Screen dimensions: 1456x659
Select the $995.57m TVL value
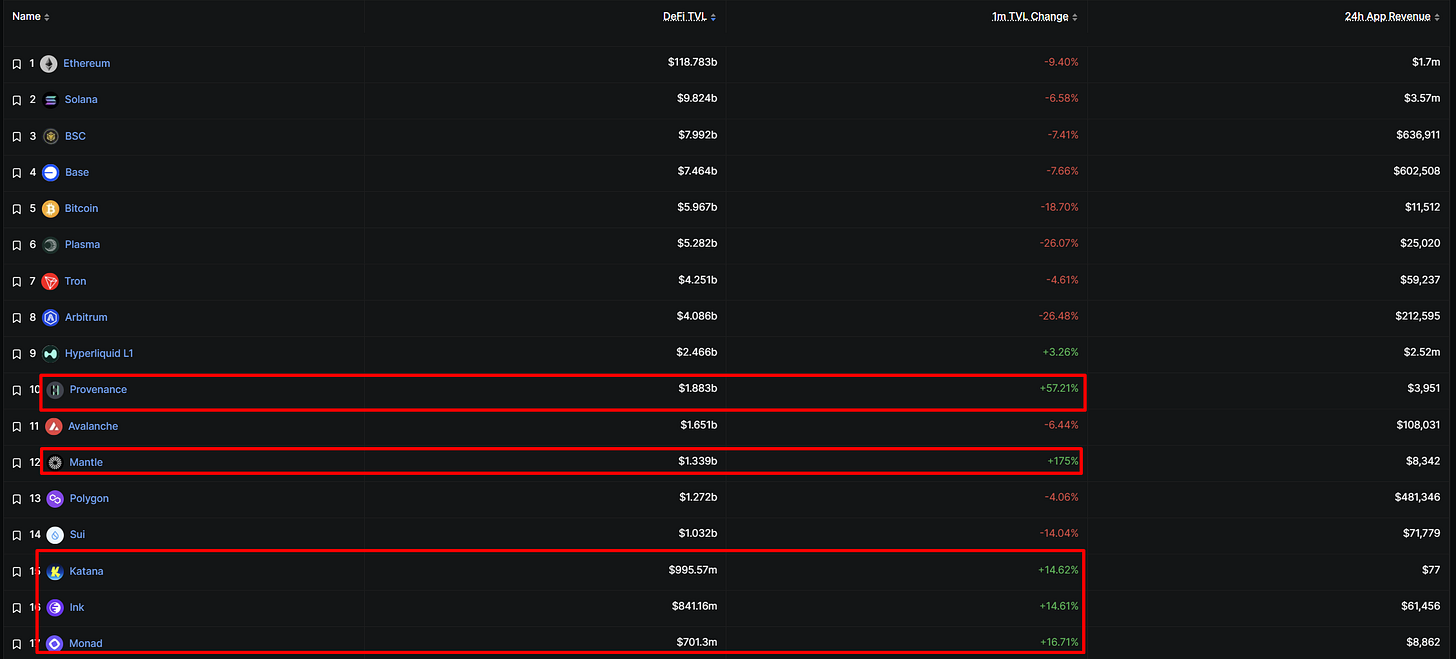[x=693, y=571]
